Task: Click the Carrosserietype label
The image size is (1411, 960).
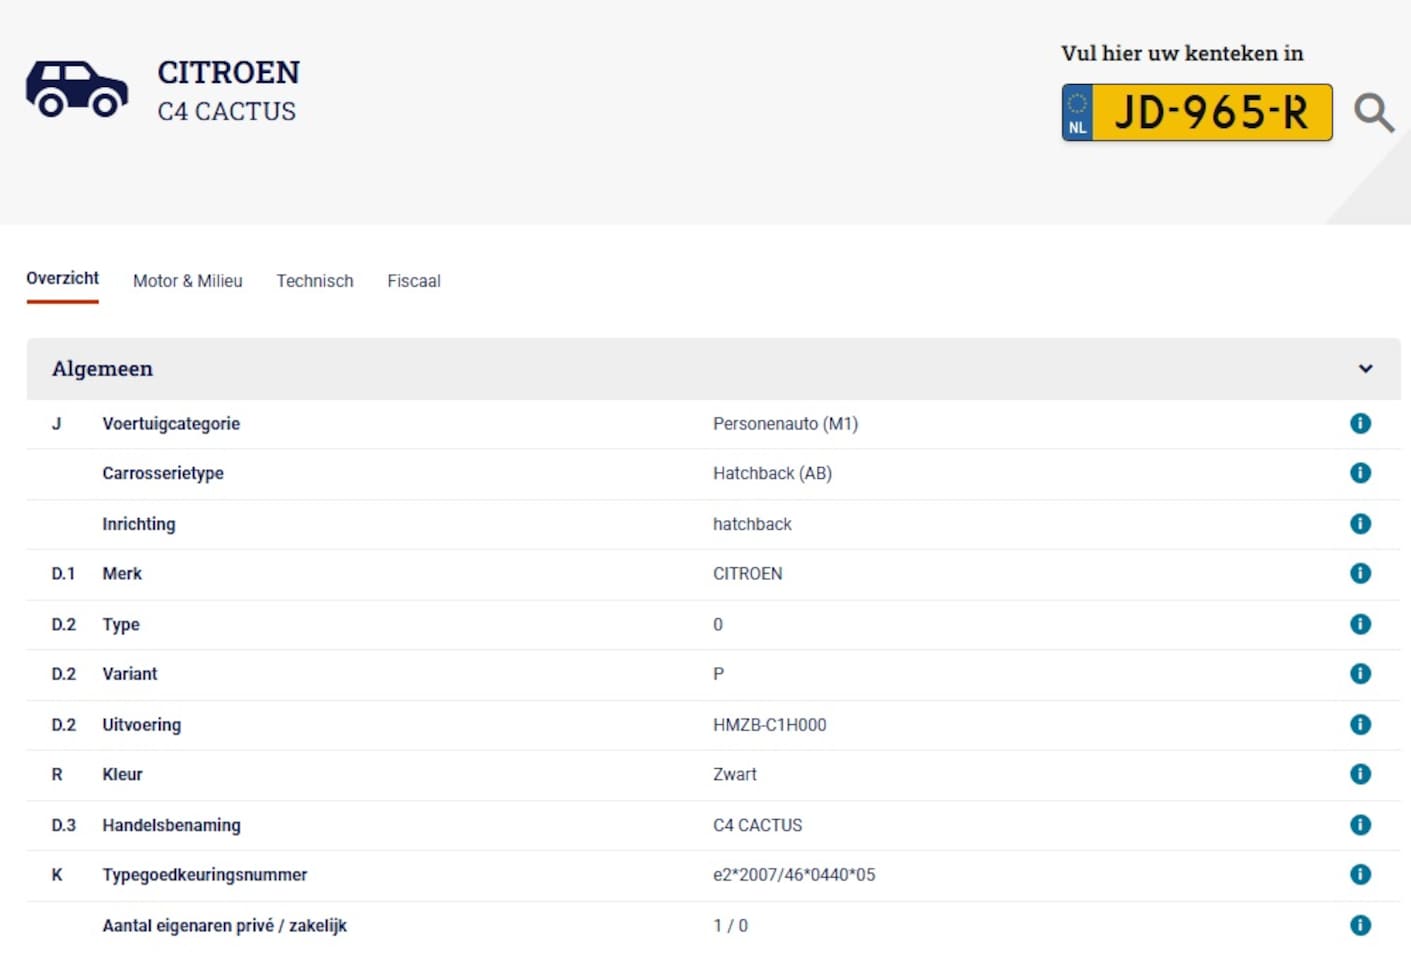Action: [163, 473]
